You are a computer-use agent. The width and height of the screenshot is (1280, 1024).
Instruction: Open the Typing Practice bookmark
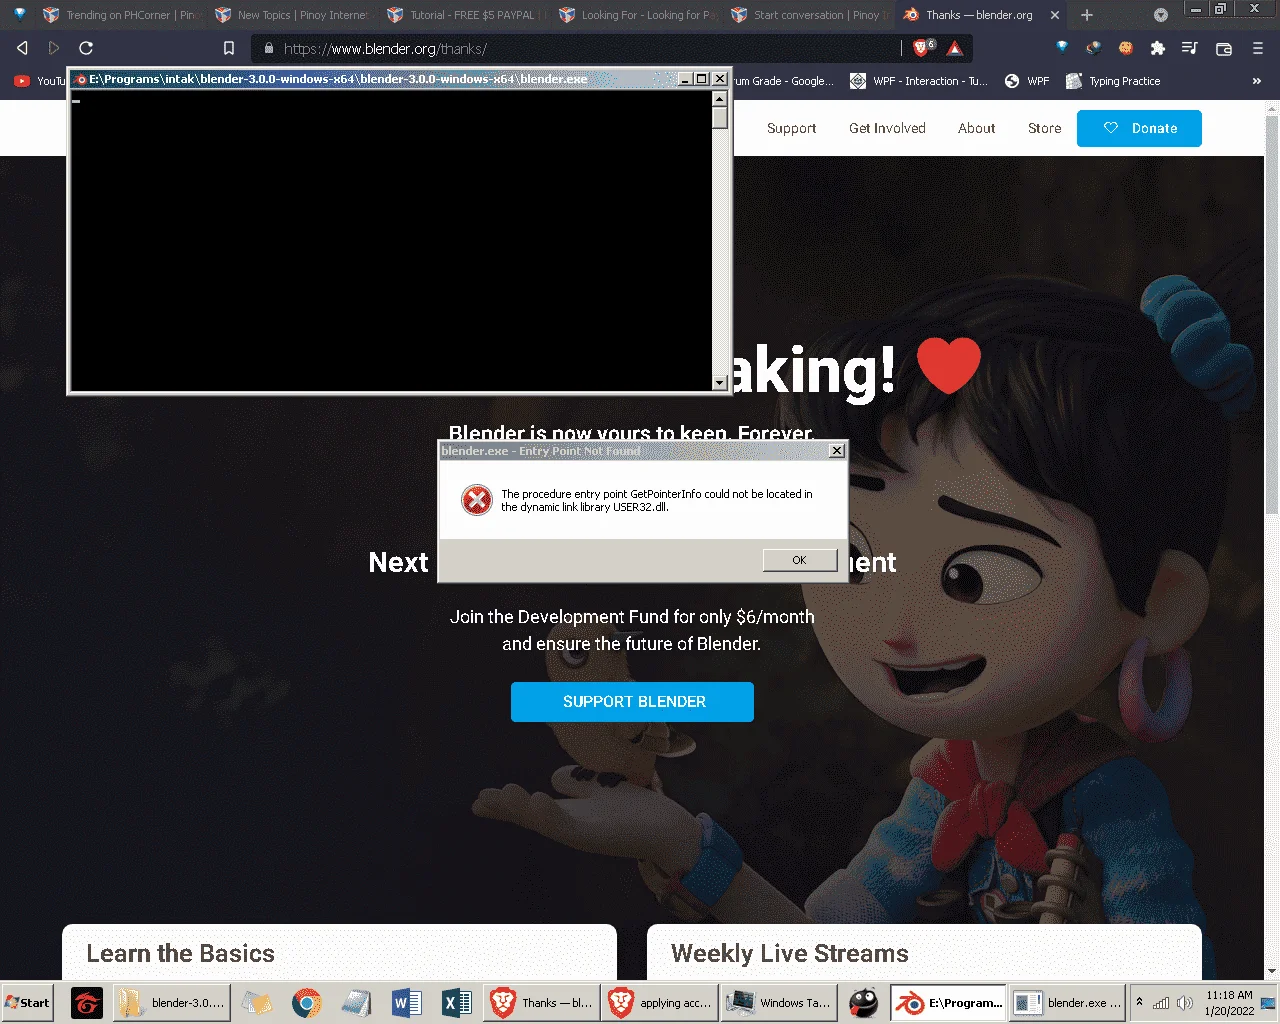(1113, 81)
